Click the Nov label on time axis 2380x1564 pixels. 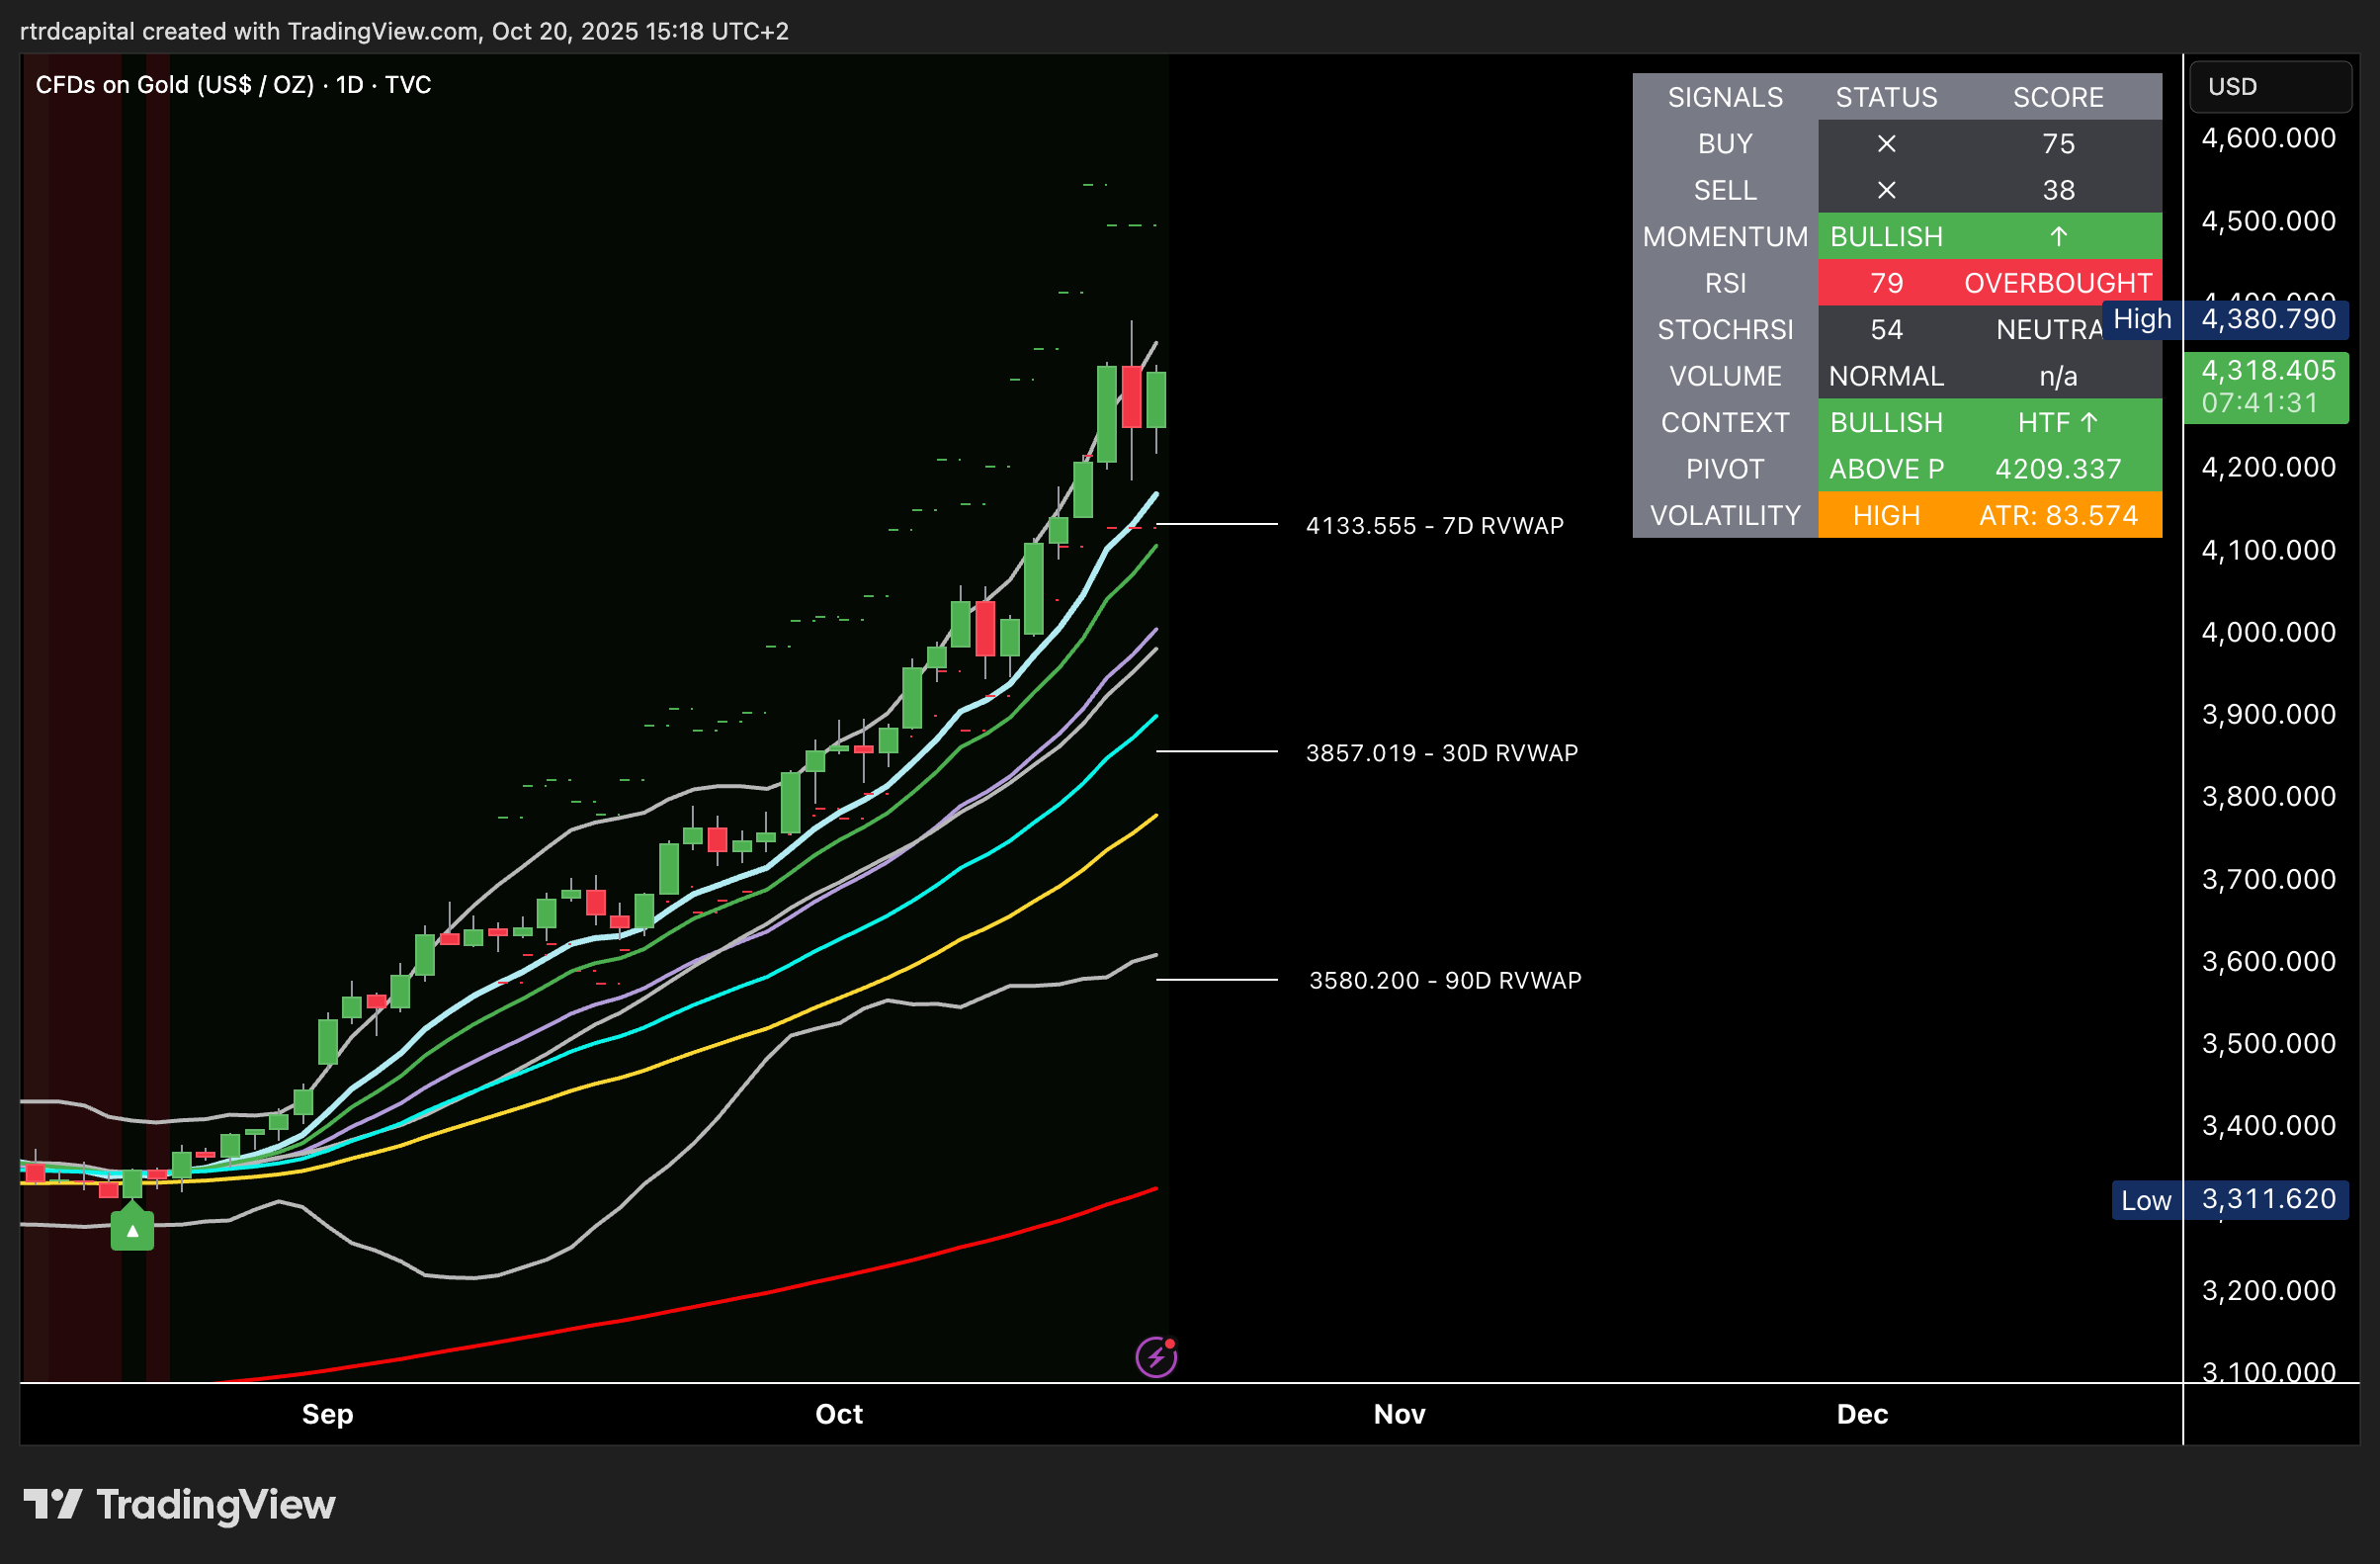[x=1398, y=1414]
